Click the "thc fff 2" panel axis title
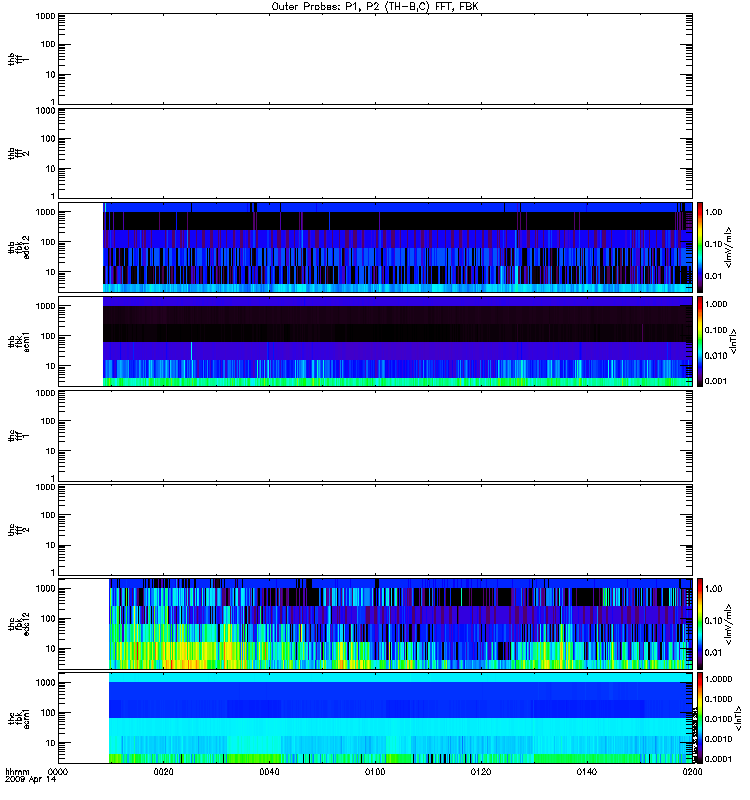The width and height of the screenshot is (750, 800). (x=18, y=530)
